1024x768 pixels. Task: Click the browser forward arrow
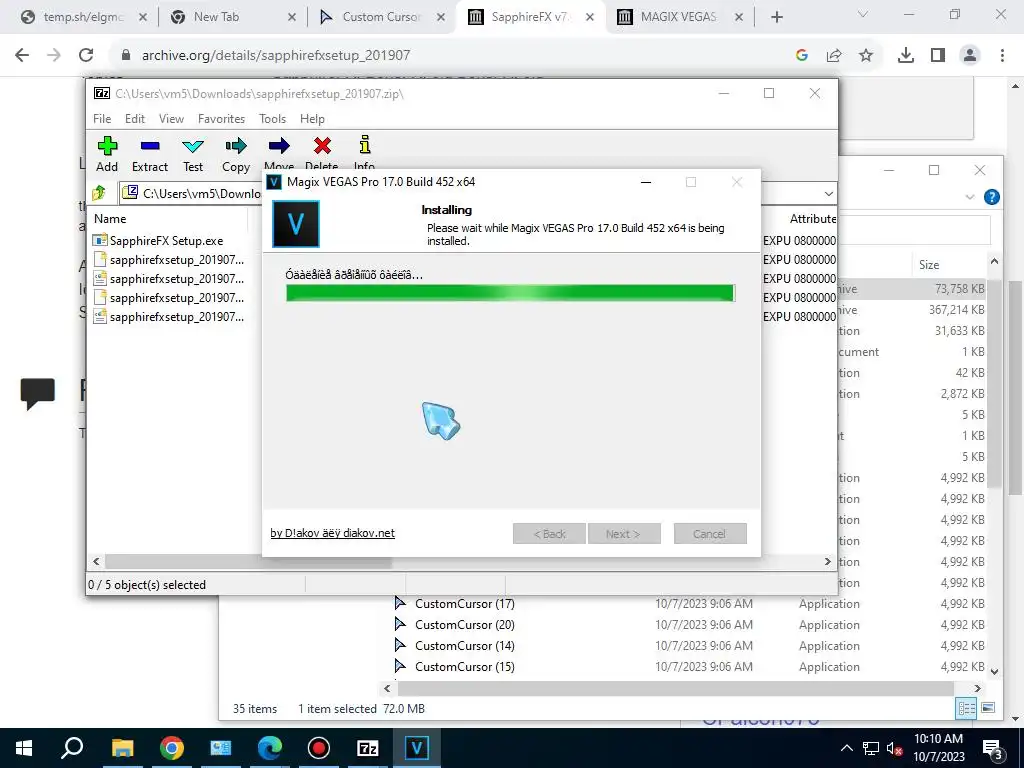point(54,55)
